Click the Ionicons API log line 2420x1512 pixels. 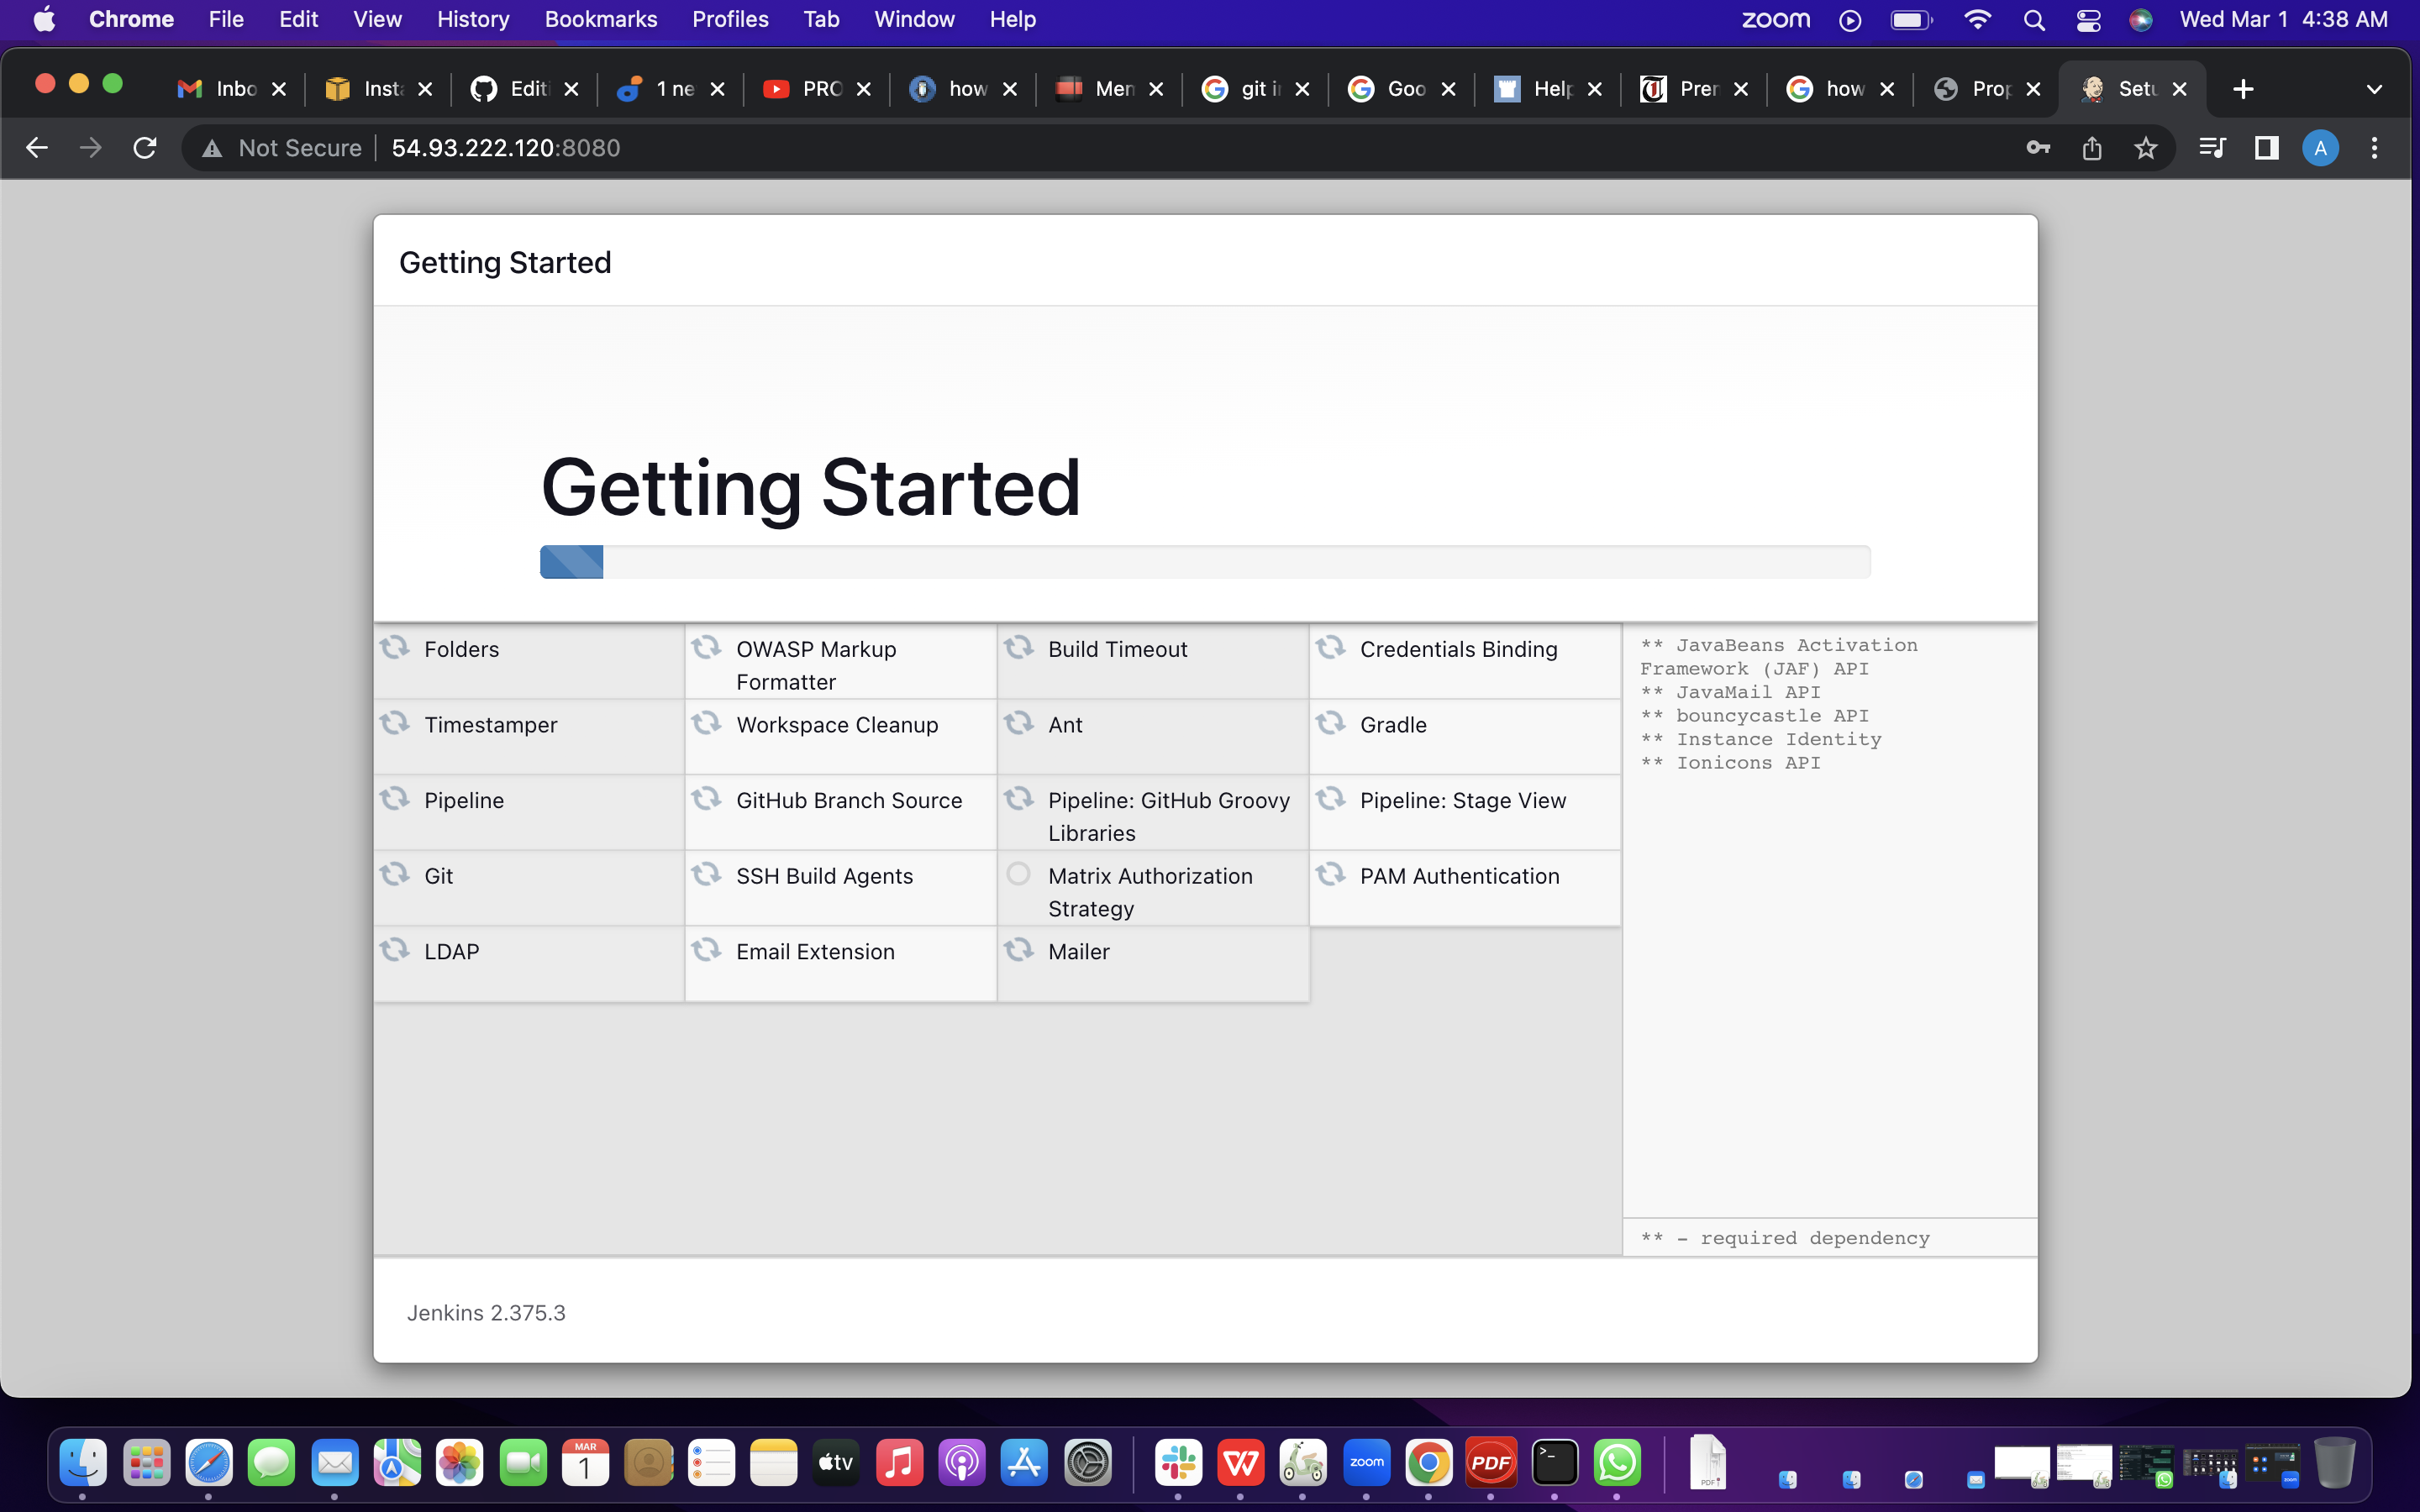coord(1730,763)
